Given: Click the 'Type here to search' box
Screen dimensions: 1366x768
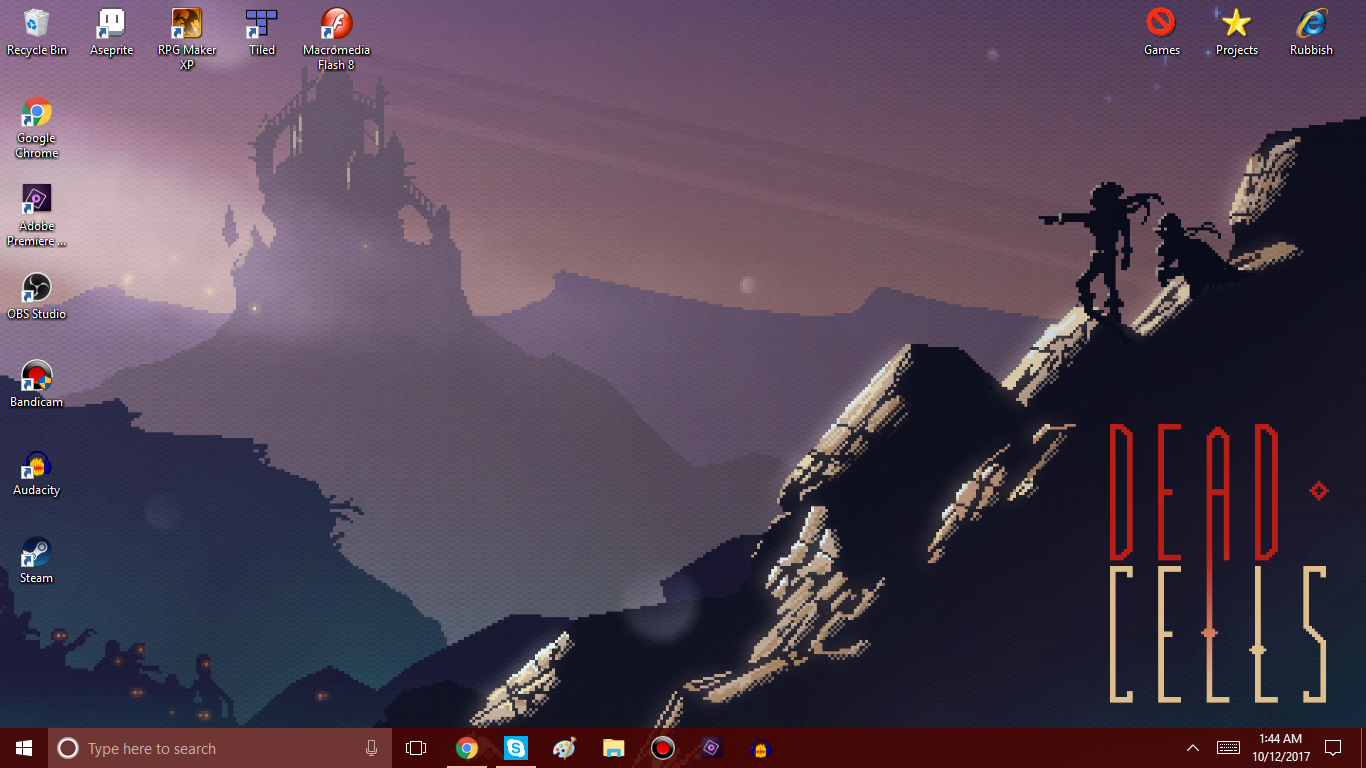Looking at the screenshot, I should pyautogui.click(x=210, y=748).
